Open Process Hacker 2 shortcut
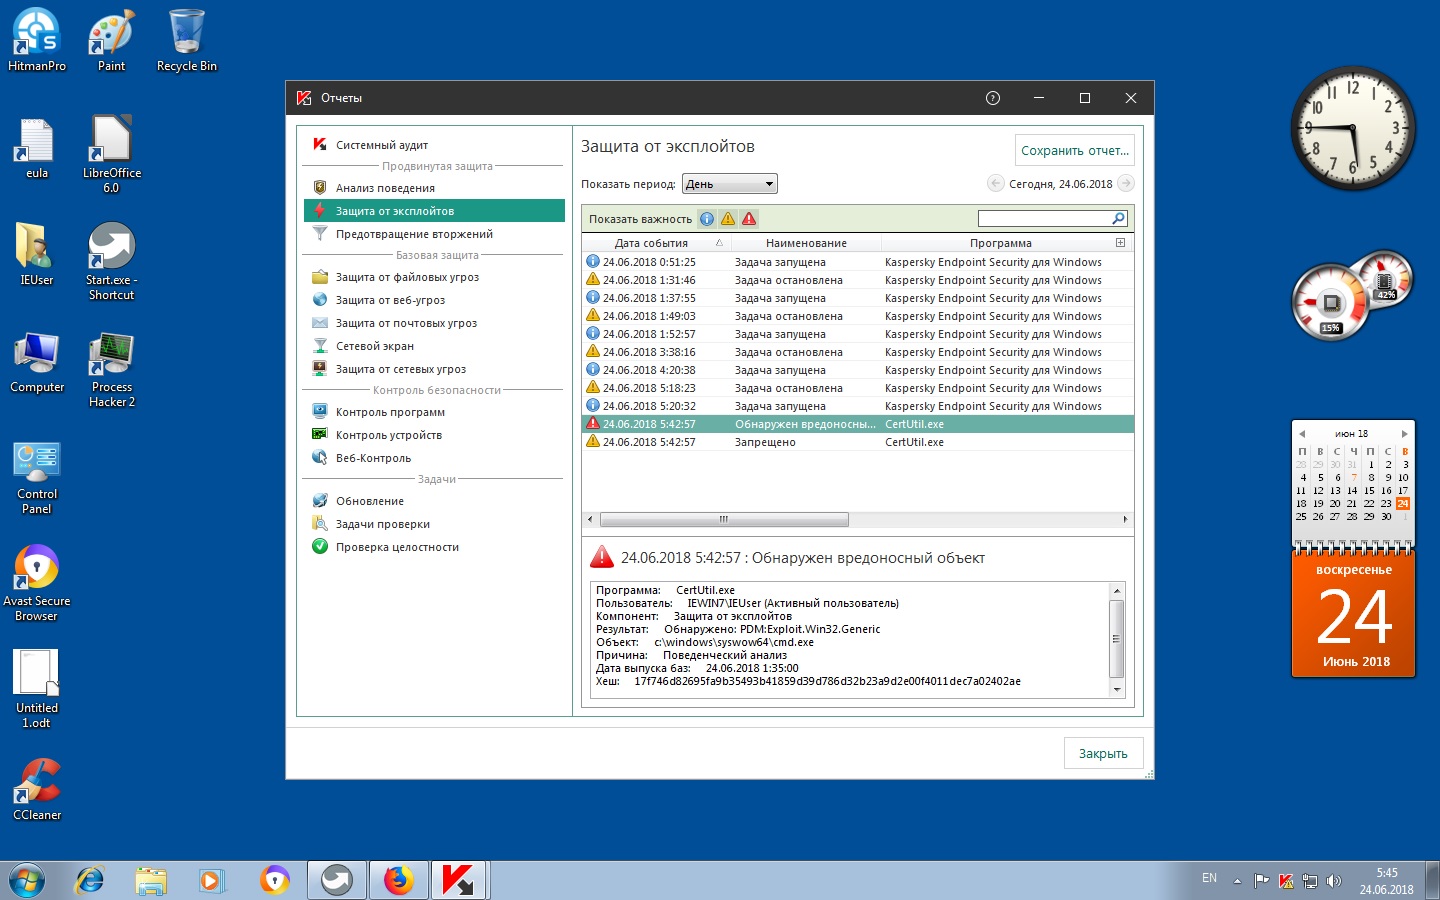The image size is (1440, 900). click(x=111, y=369)
